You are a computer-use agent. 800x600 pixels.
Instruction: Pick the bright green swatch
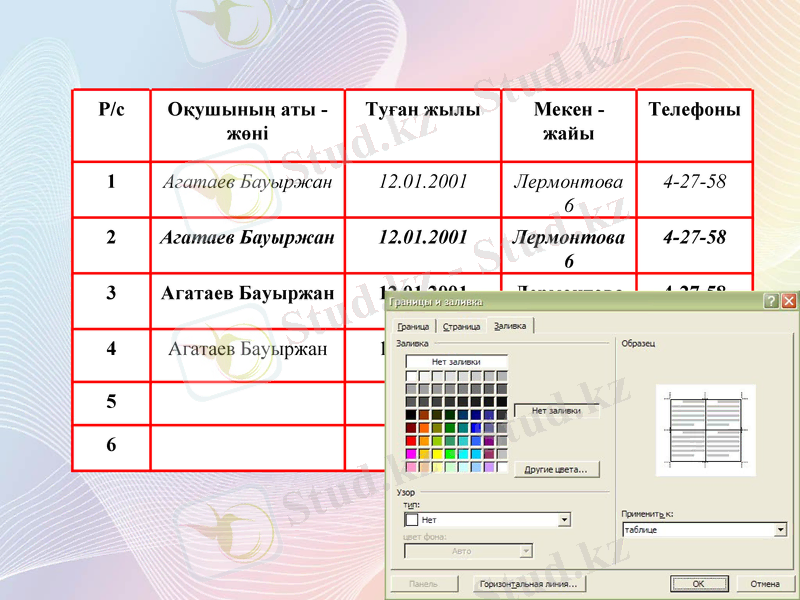(x=452, y=454)
